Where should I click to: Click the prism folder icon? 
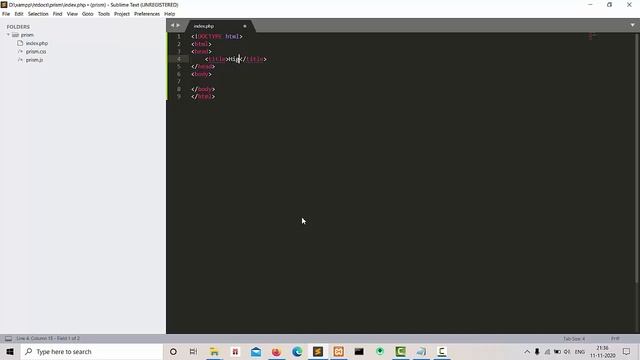(16, 35)
